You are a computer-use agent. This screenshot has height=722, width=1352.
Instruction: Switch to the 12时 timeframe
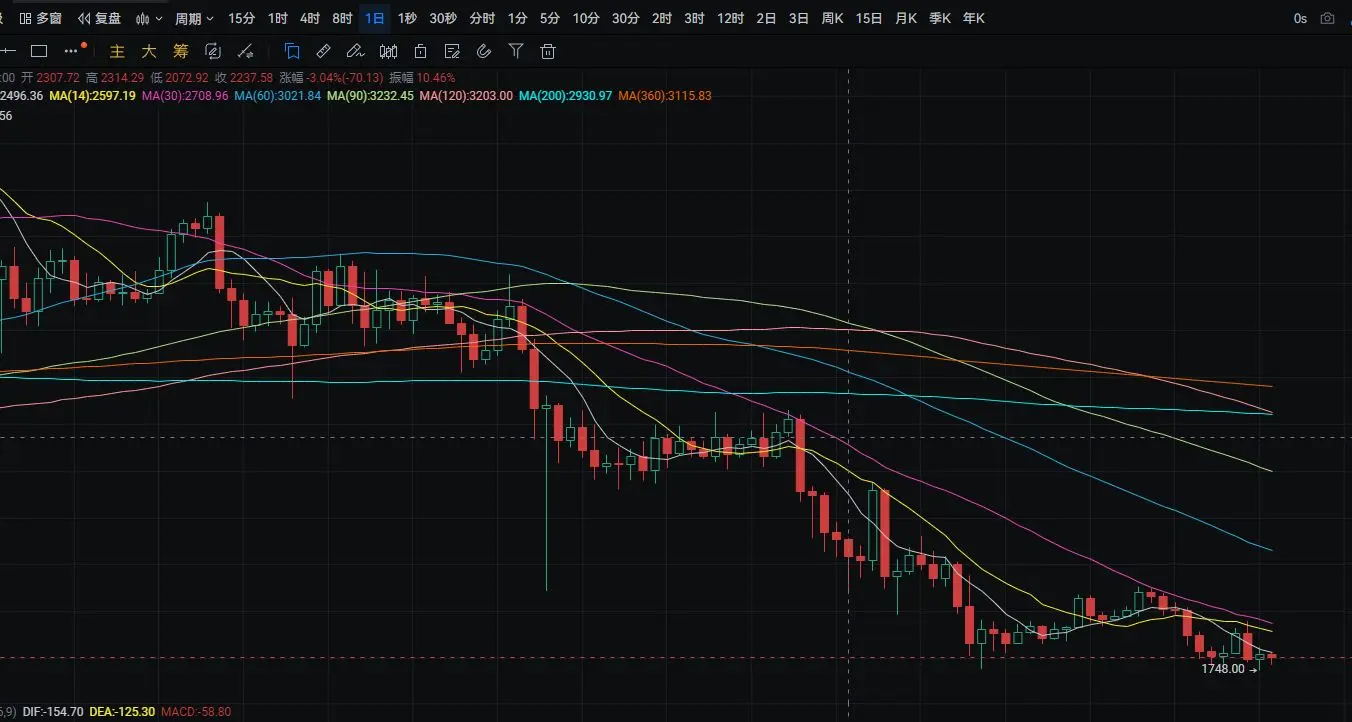tap(730, 18)
